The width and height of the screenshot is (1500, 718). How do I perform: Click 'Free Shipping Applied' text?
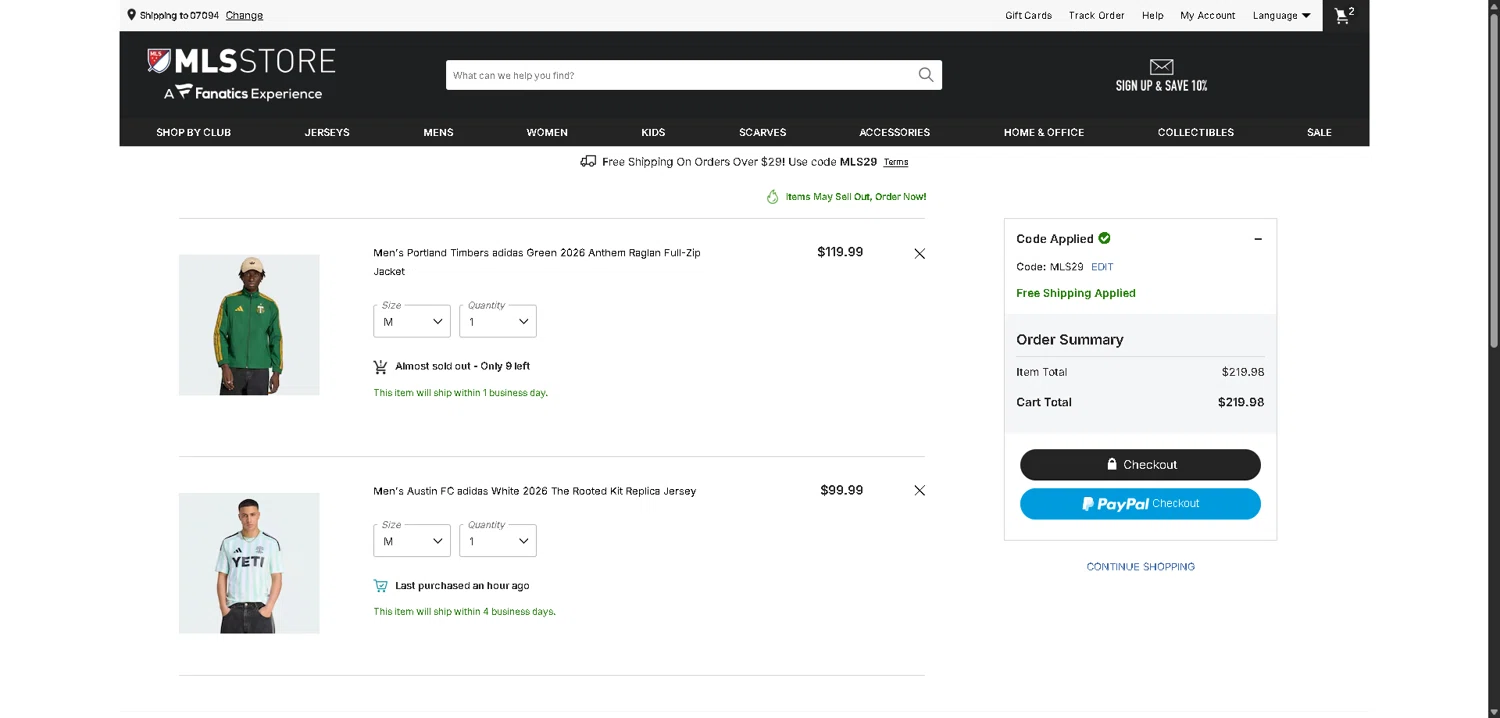pos(1076,293)
